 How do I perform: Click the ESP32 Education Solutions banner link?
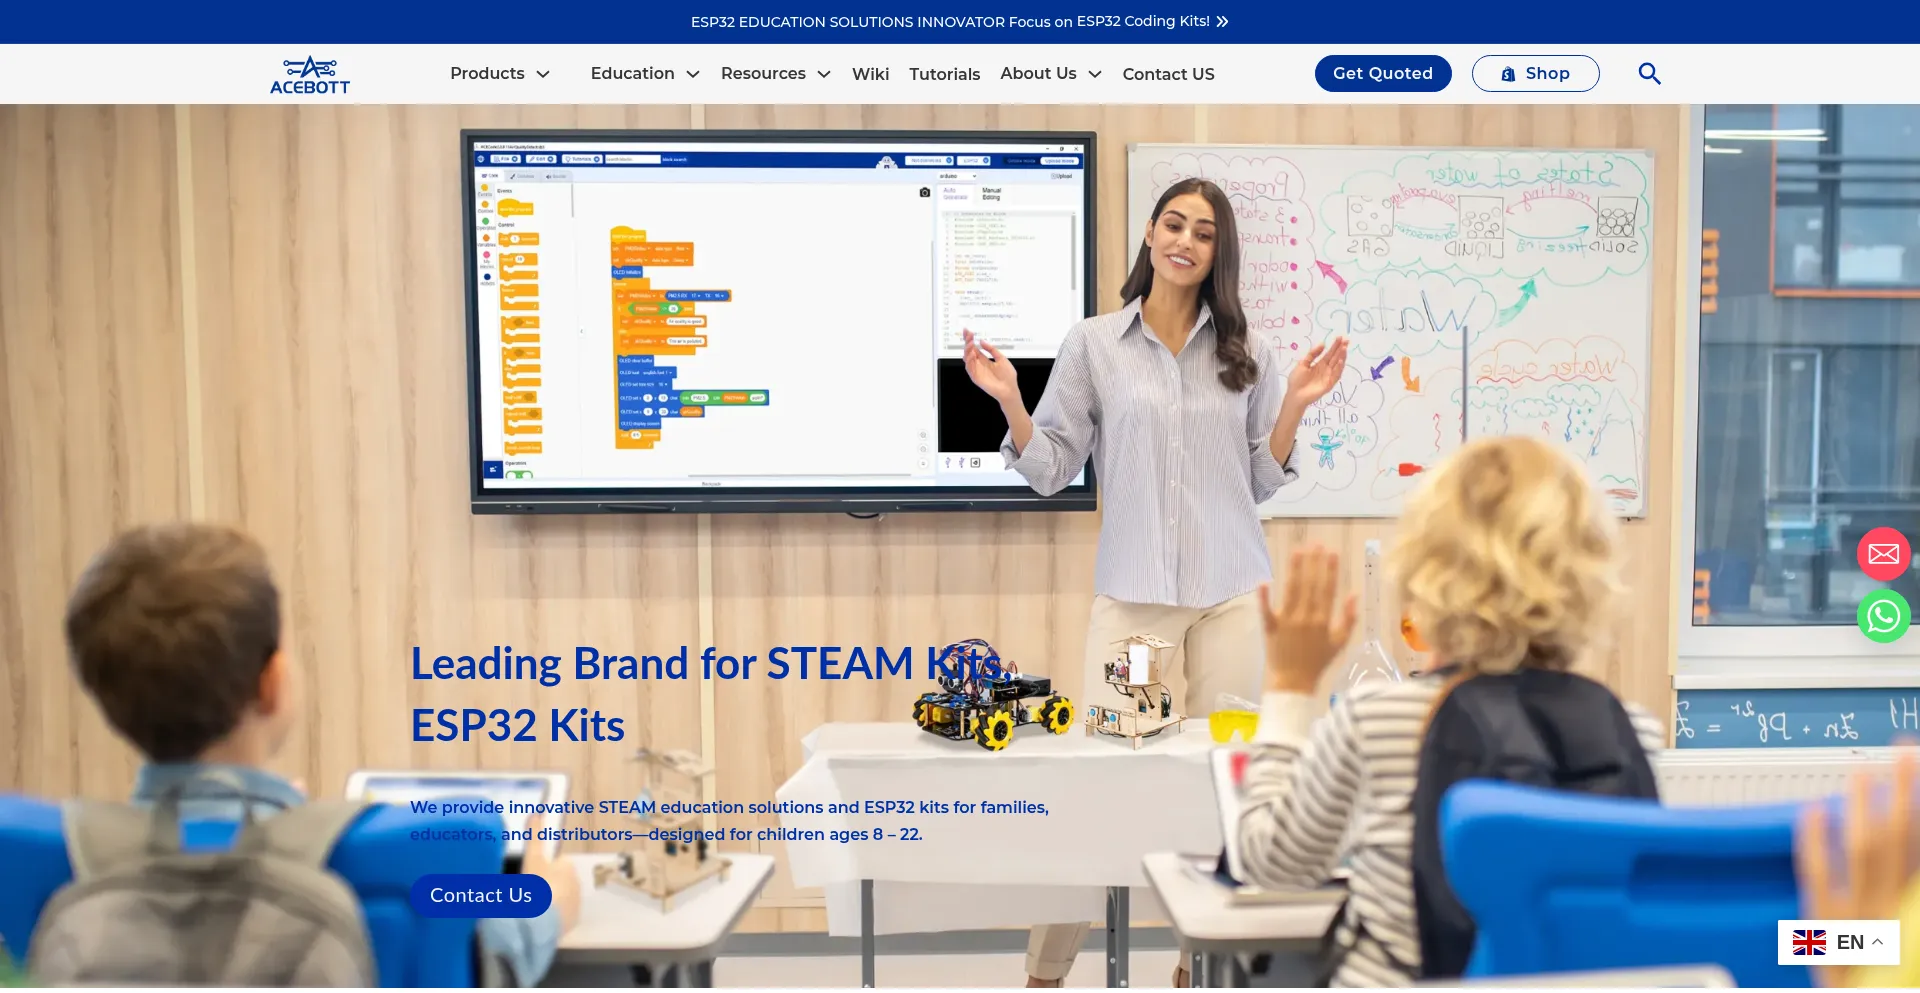click(949, 22)
